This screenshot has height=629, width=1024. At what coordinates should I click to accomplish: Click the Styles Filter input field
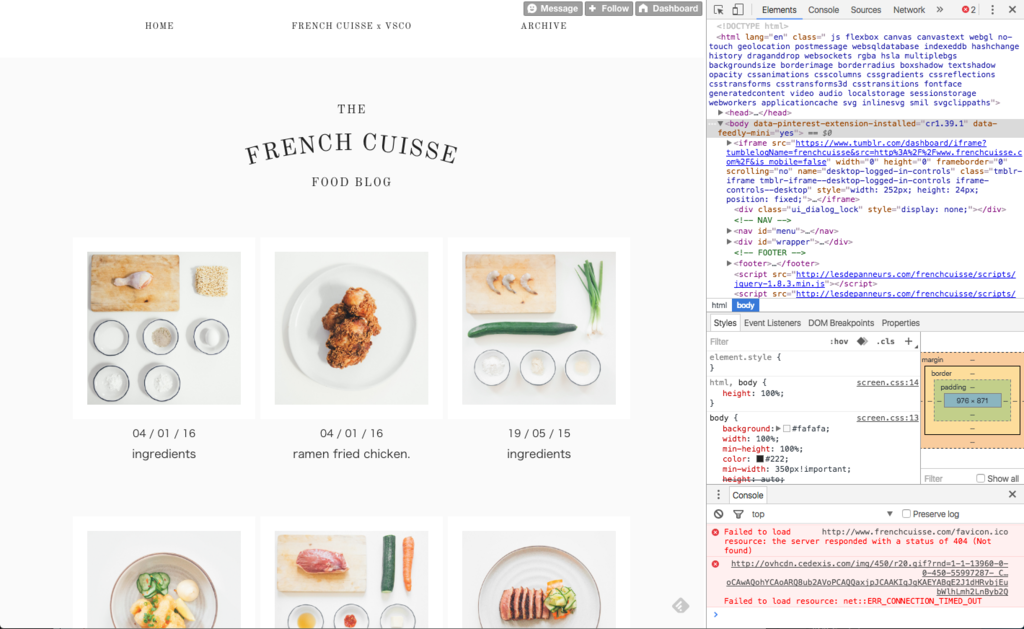click(766, 342)
